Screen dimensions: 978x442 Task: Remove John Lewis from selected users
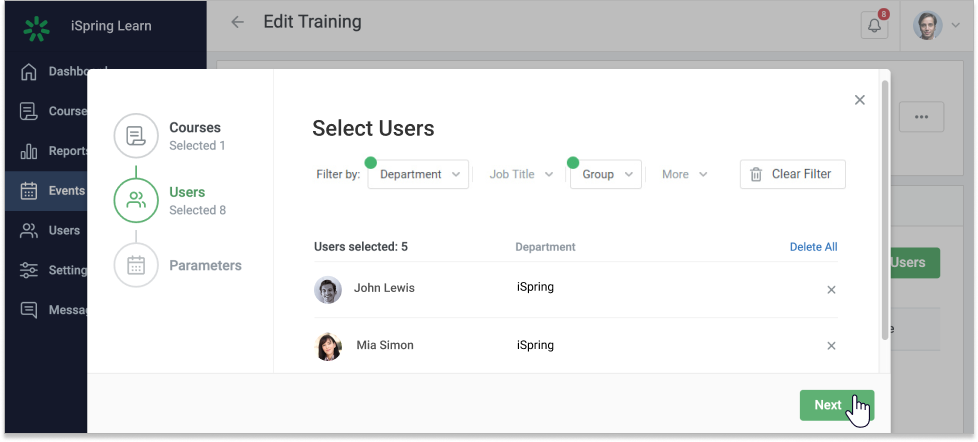click(x=831, y=289)
